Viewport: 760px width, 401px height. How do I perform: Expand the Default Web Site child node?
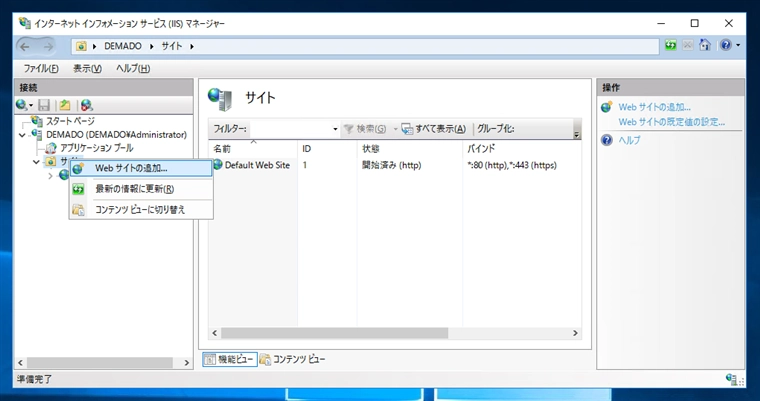click(x=50, y=176)
